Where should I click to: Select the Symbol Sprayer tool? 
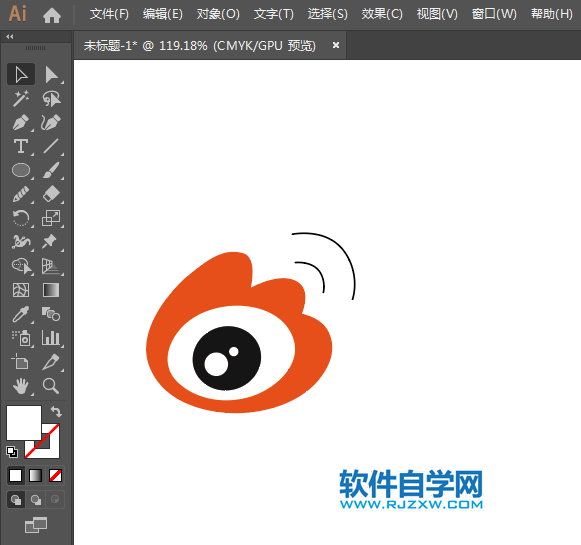[x=21, y=338]
